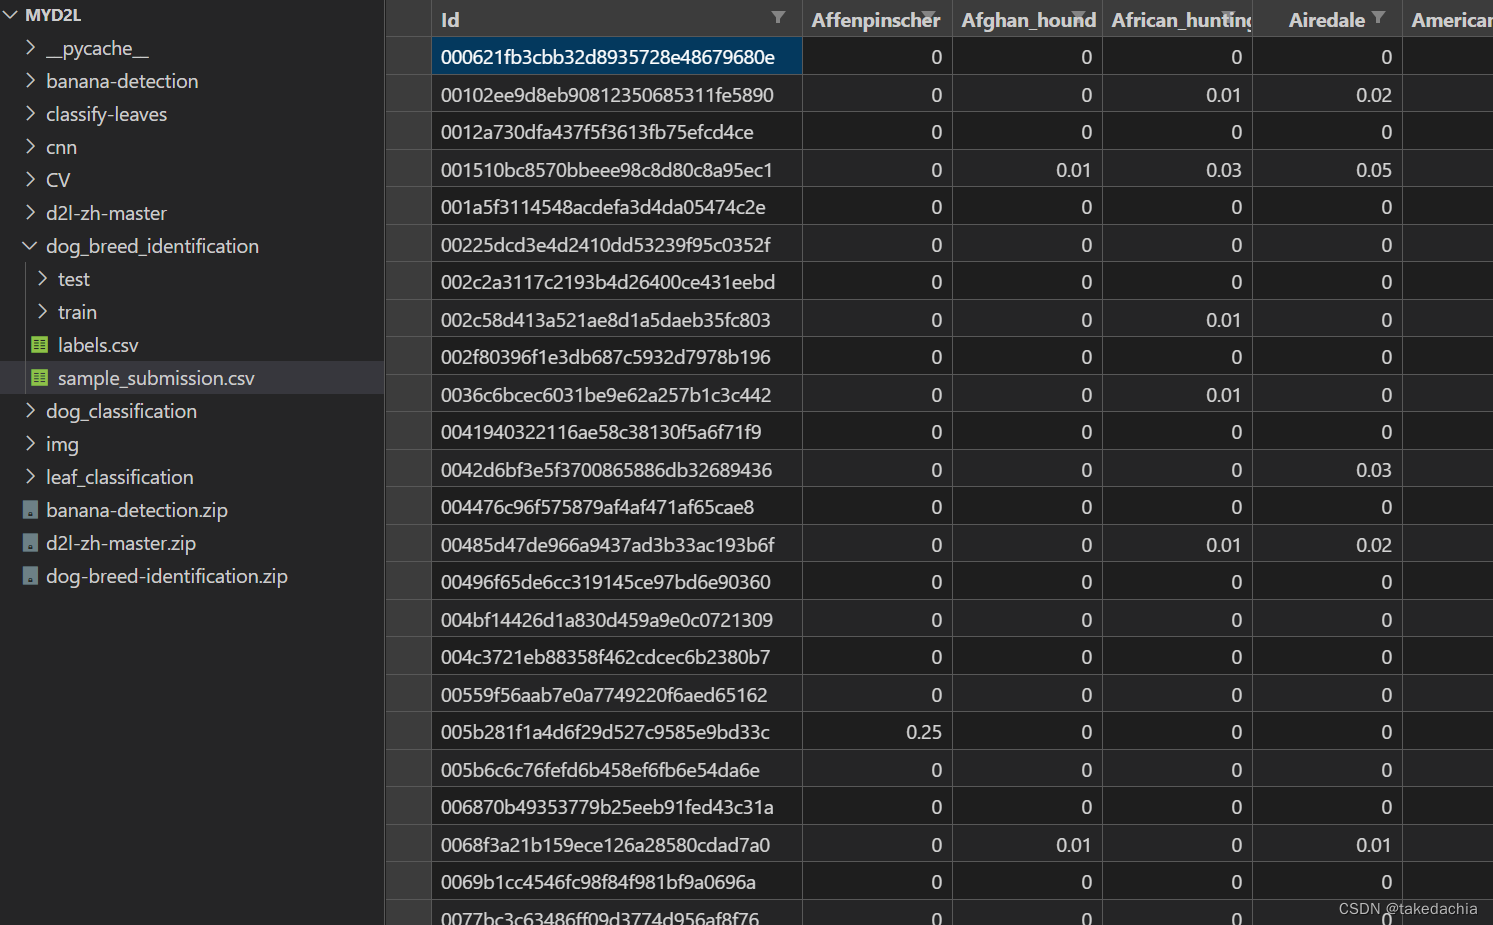Screen dimensions: 1493x925
Task: Select cell 00485d47de966a9437ad3b33ac193b6f
Action: pyautogui.click(x=617, y=545)
